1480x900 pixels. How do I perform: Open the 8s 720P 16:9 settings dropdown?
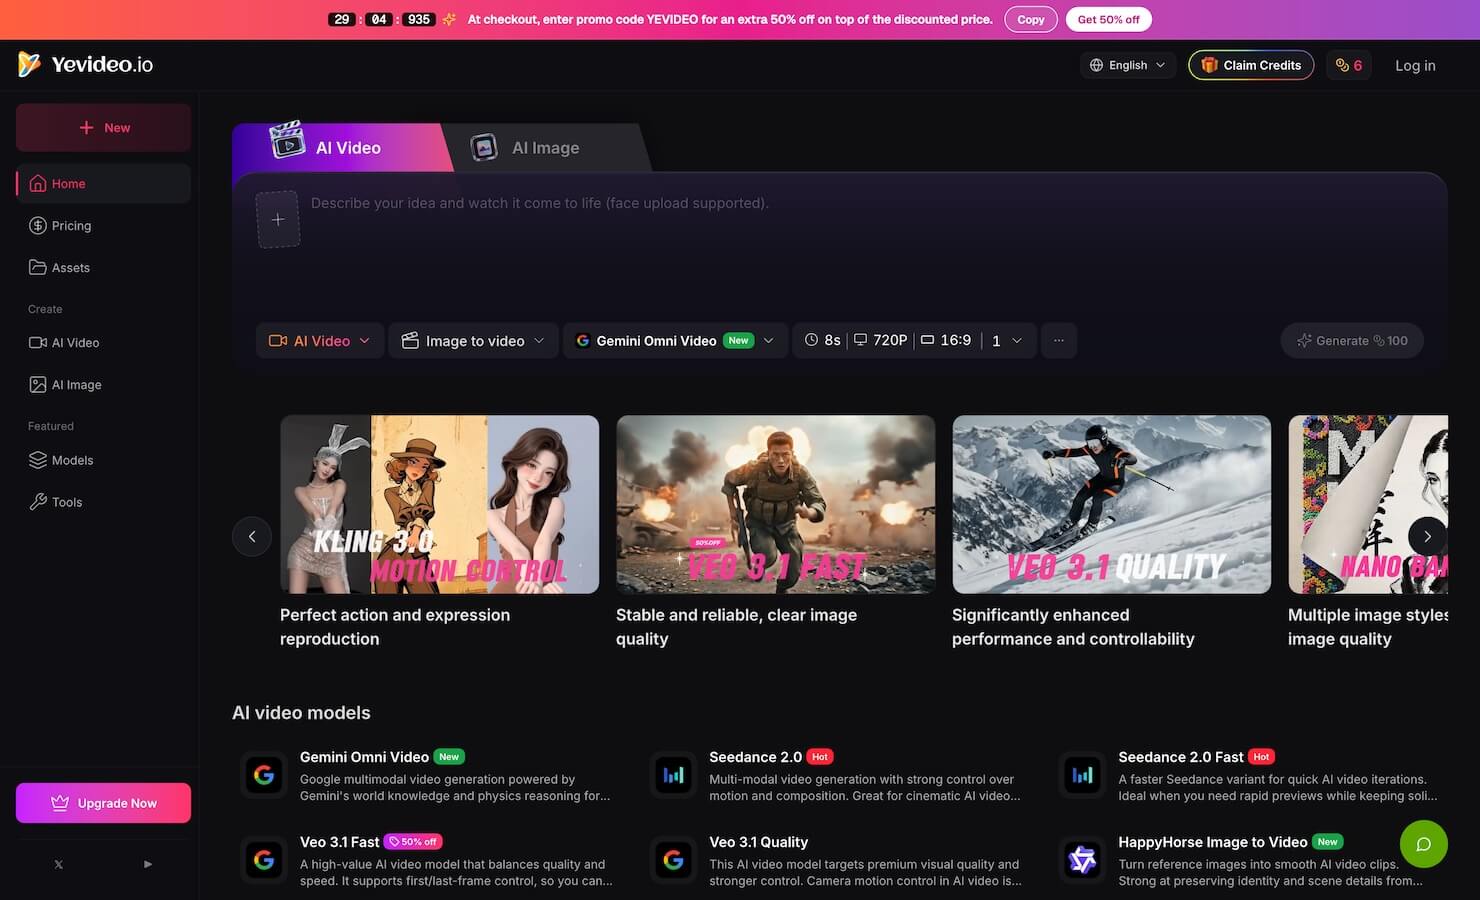[914, 341]
